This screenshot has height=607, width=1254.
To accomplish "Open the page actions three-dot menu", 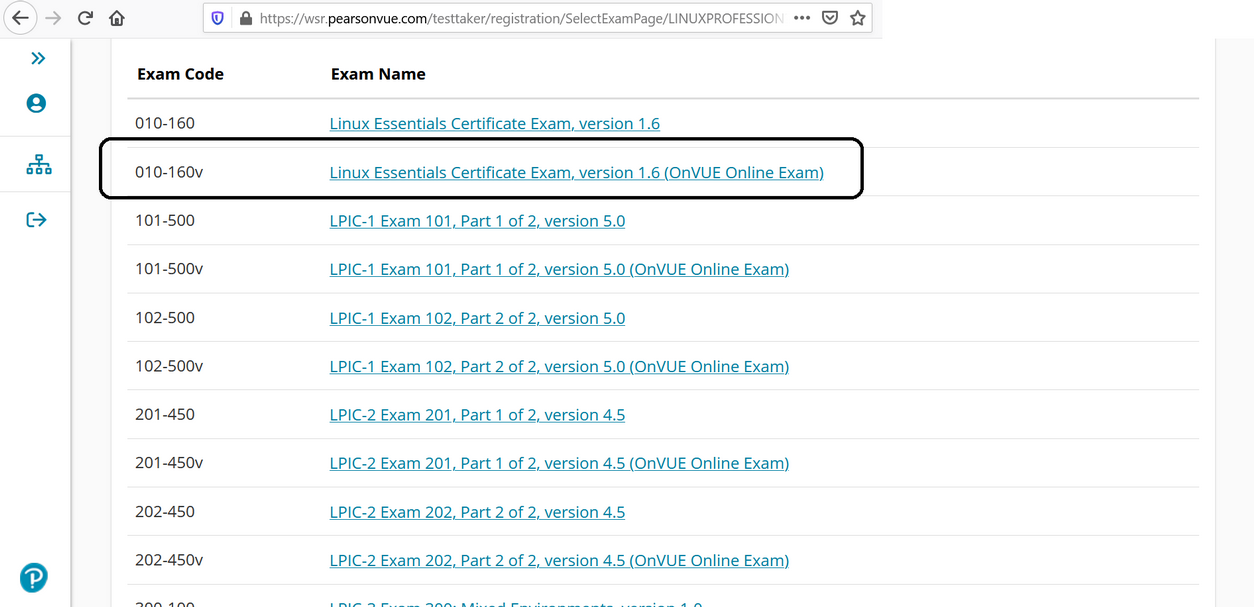I will (x=802, y=18).
